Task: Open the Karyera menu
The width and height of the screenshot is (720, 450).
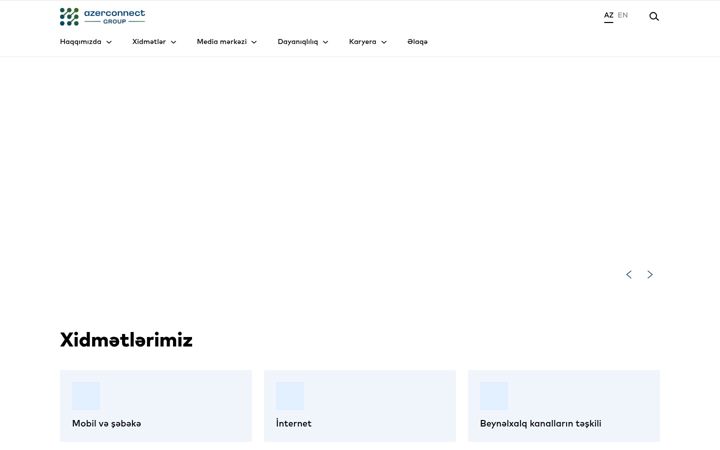Action: 362,42
